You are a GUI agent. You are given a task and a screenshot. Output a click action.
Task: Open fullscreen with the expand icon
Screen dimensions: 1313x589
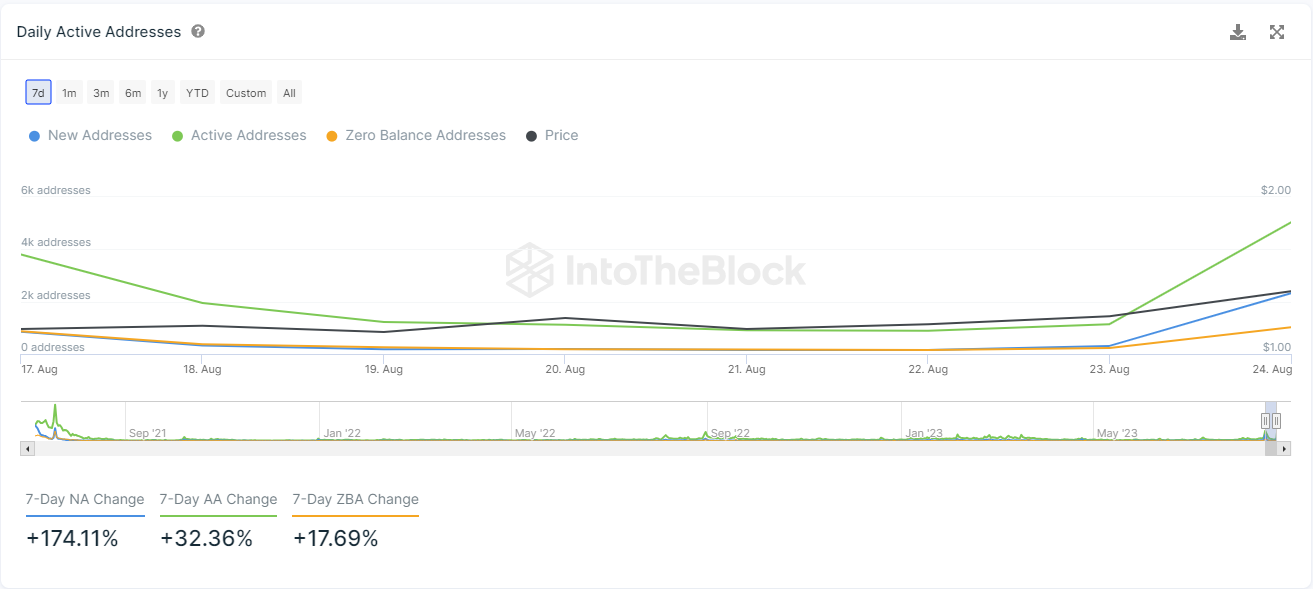[x=1277, y=32]
